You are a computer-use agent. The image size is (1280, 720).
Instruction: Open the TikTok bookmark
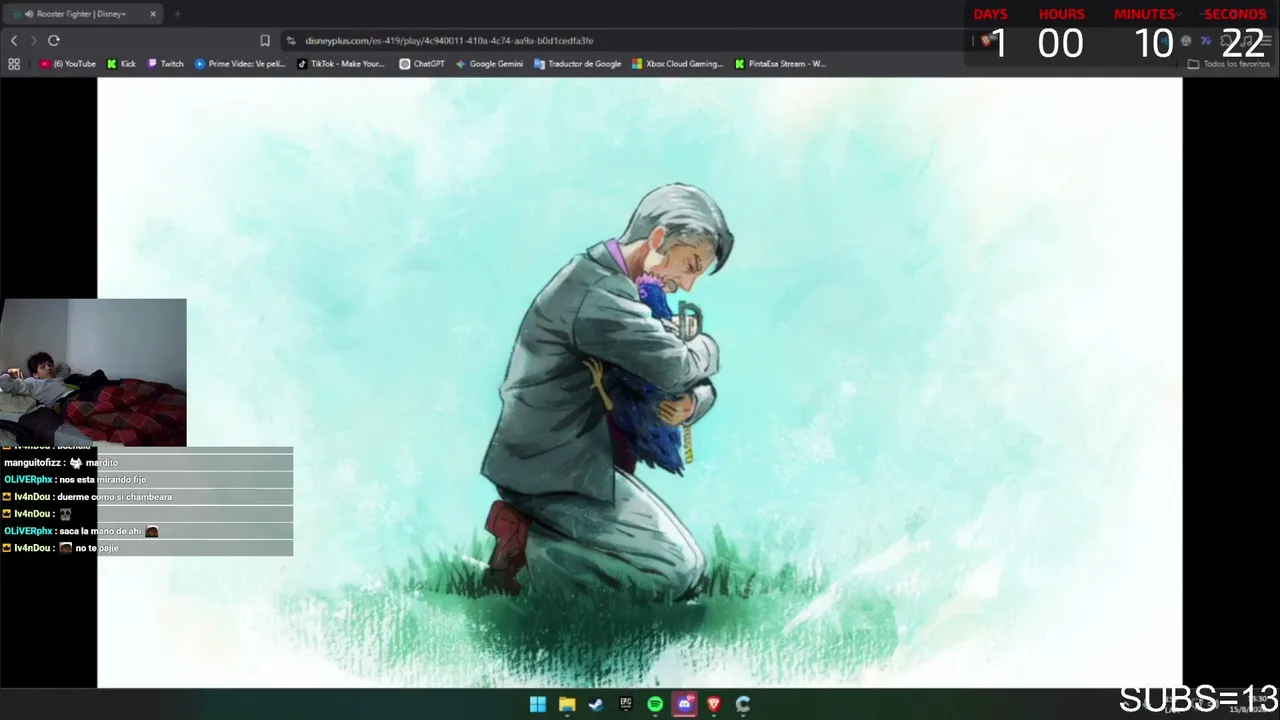tap(341, 64)
